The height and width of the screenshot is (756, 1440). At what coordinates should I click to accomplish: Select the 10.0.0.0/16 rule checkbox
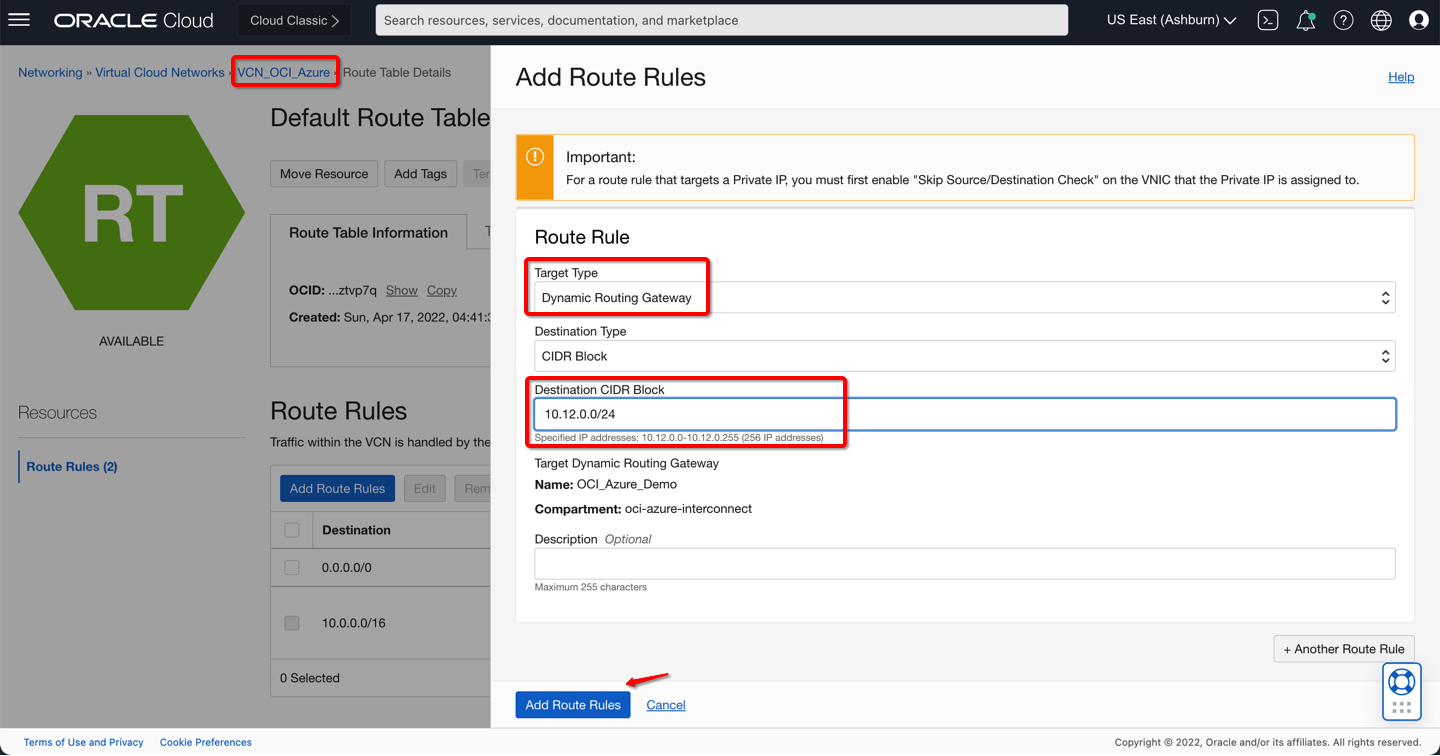coord(292,623)
